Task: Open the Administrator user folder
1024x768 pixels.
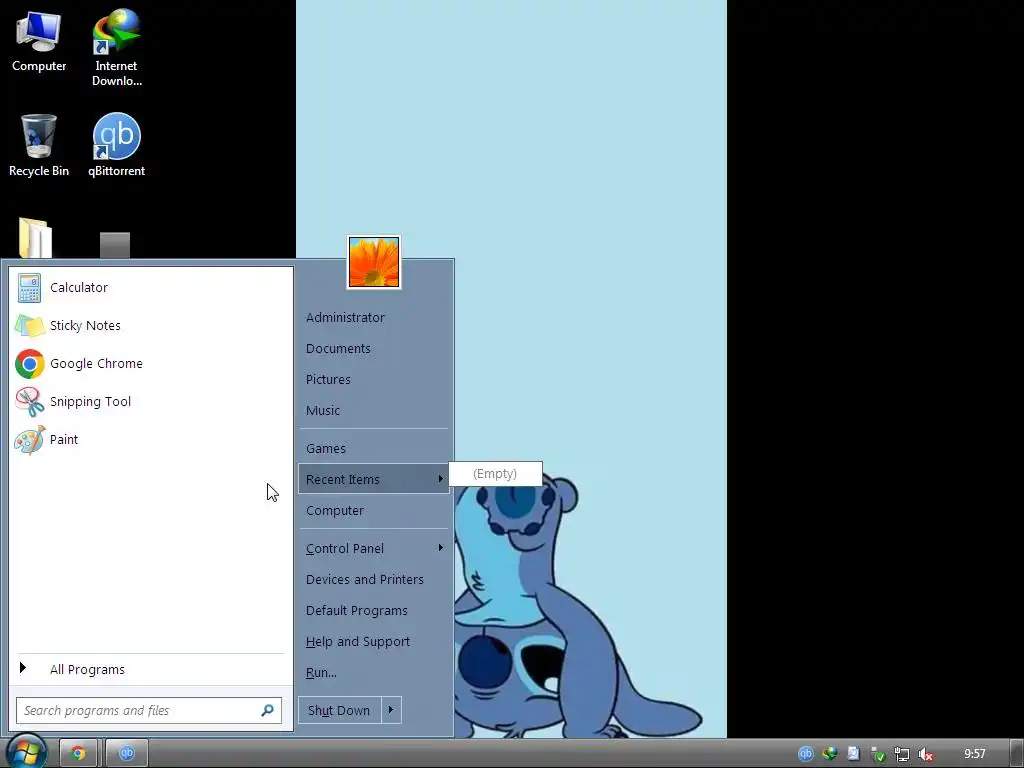Action: (374, 317)
